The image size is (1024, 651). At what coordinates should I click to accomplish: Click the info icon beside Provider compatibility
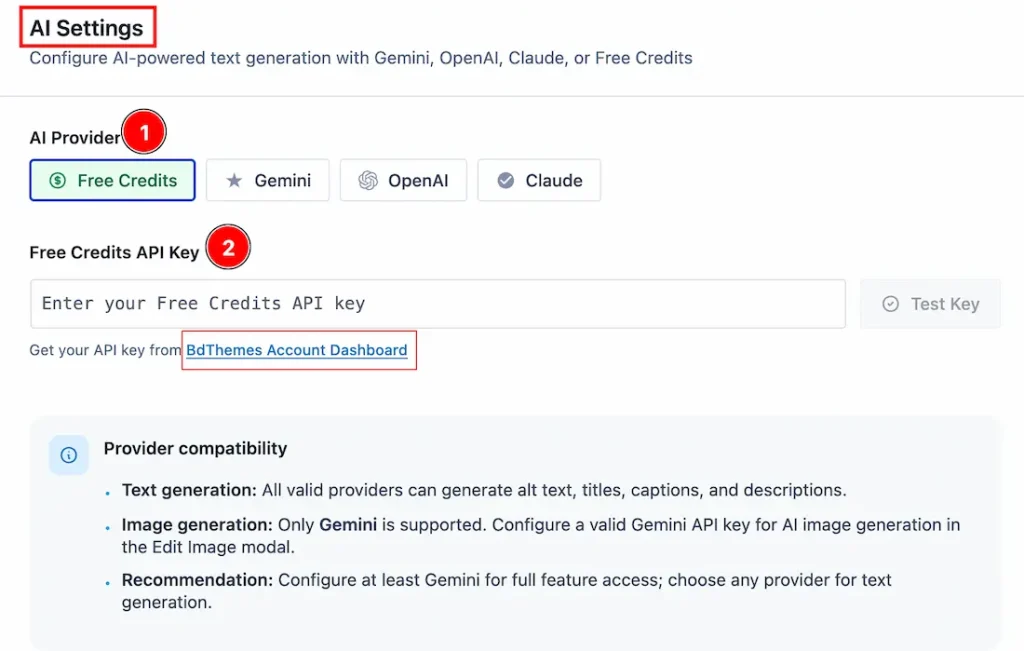[69, 455]
